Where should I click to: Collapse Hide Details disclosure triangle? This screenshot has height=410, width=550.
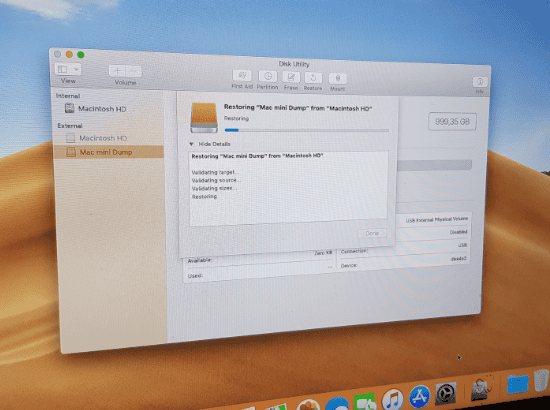point(191,144)
